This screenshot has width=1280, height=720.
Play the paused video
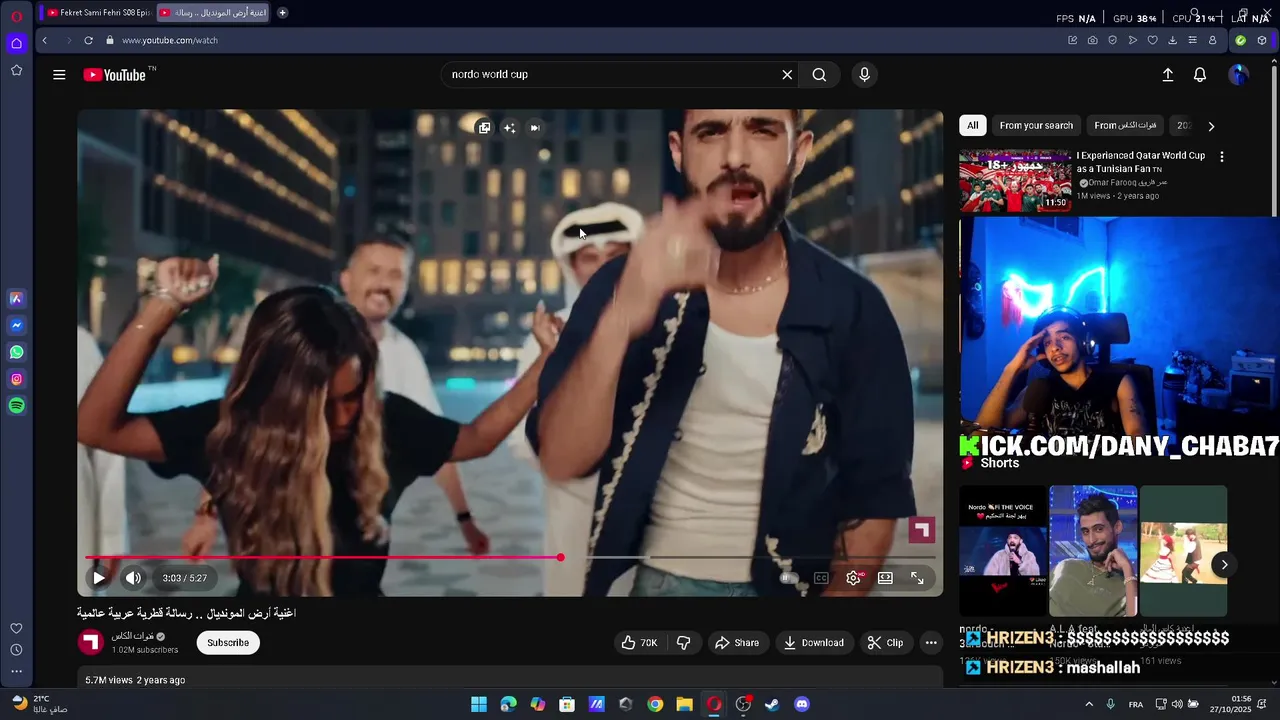(99, 578)
